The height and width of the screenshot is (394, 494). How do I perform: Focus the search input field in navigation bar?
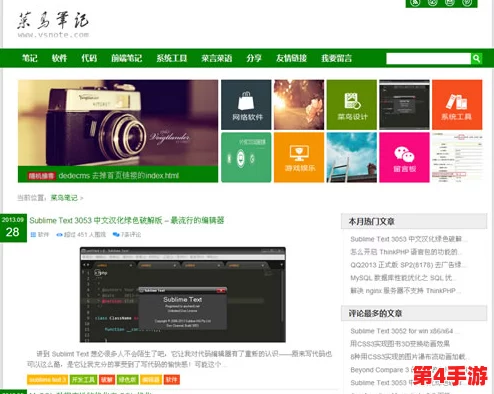(428, 59)
